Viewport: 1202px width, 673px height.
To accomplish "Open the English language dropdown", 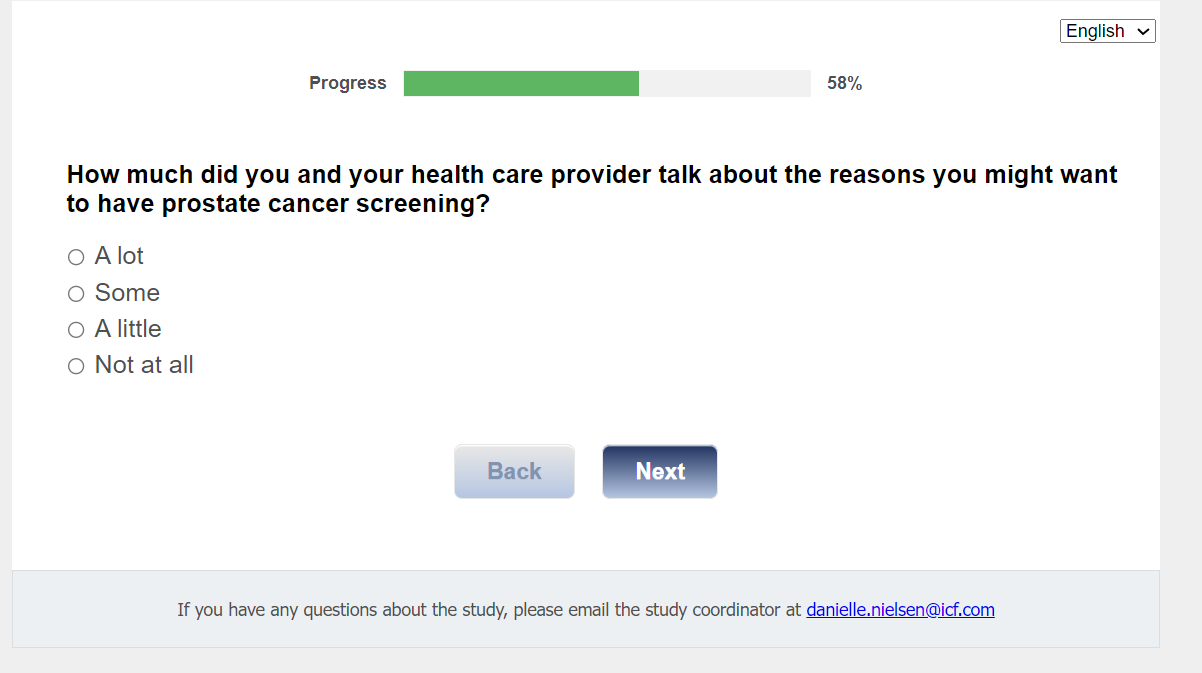I will coord(1106,31).
